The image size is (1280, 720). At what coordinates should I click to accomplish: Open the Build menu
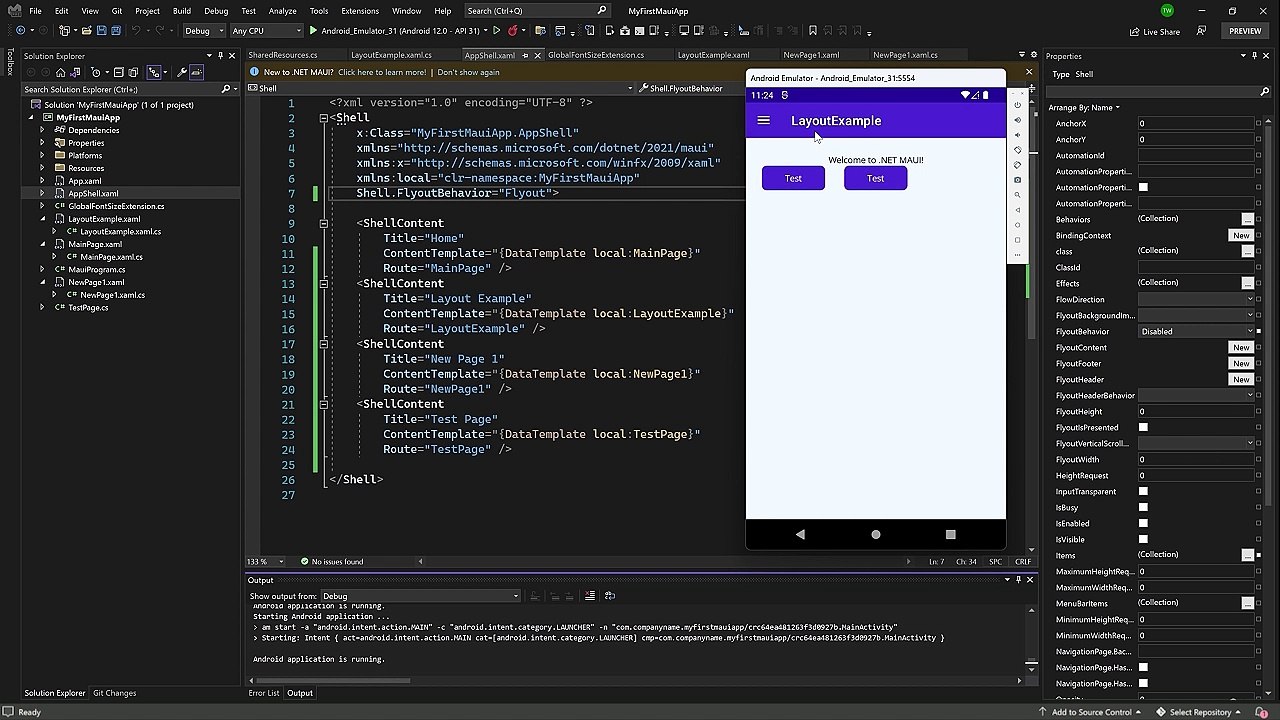point(181,11)
